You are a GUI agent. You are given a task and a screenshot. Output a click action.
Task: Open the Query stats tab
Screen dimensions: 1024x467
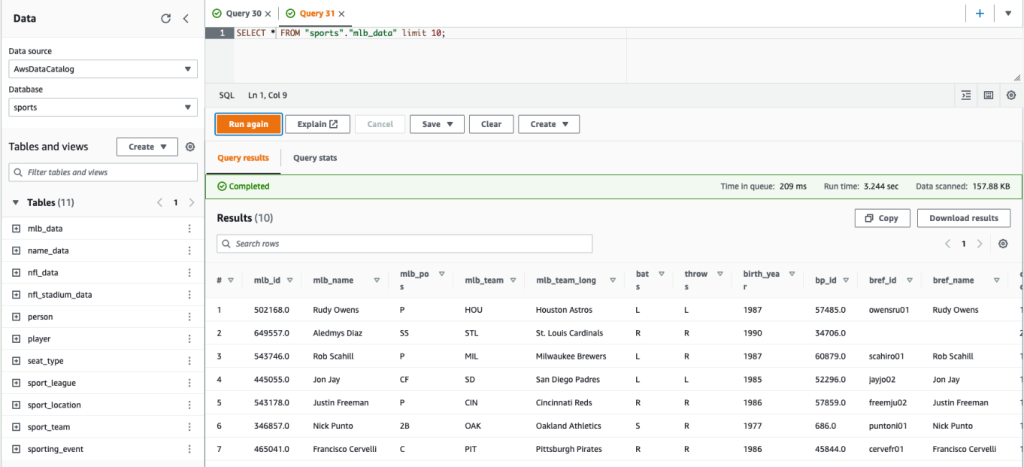(315, 158)
